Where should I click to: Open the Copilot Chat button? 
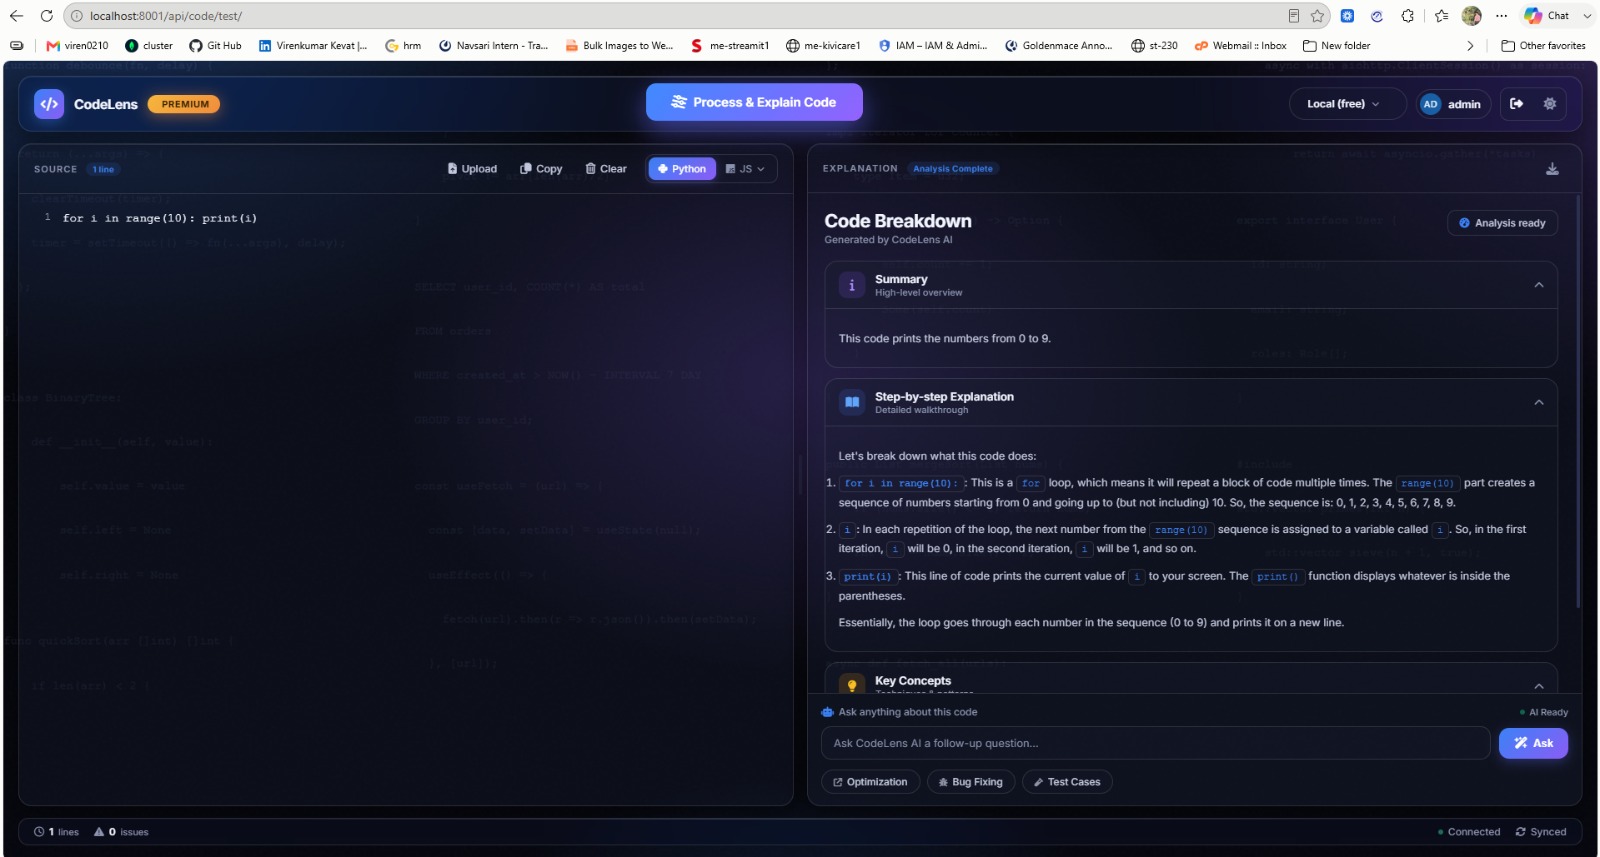(1546, 16)
